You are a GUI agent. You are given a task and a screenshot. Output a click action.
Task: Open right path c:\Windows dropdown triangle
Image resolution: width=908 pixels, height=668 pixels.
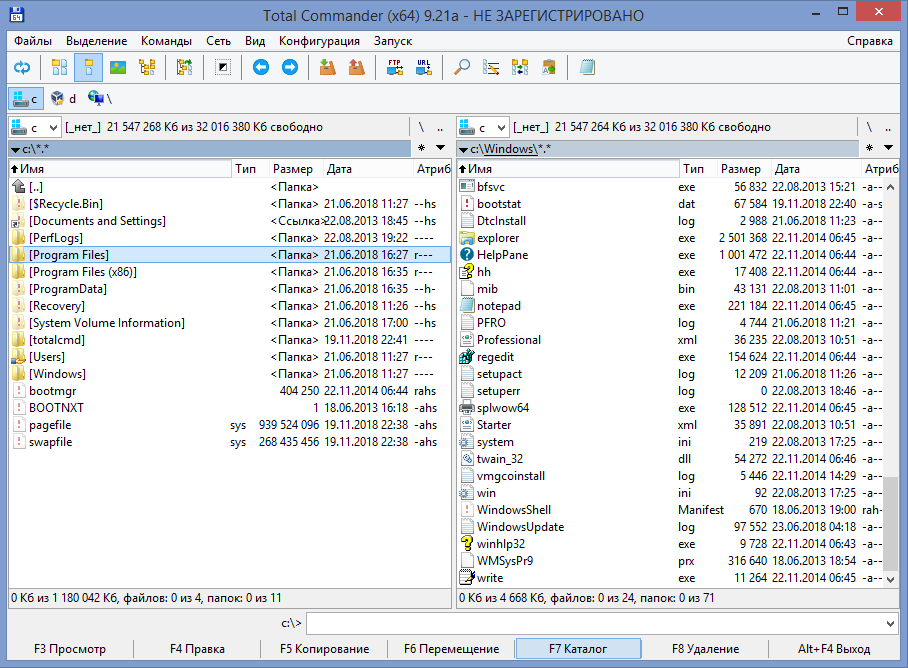coord(463,150)
